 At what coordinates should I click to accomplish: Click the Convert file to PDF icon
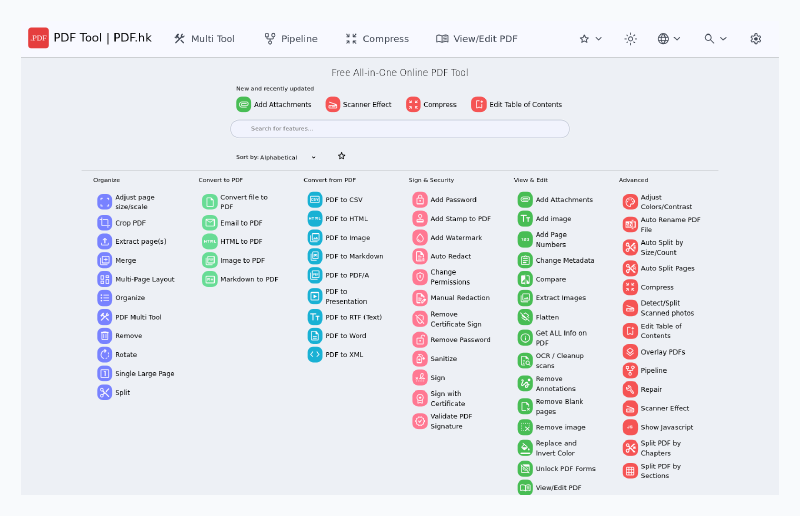pyautogui.click(x=210, y=202)
